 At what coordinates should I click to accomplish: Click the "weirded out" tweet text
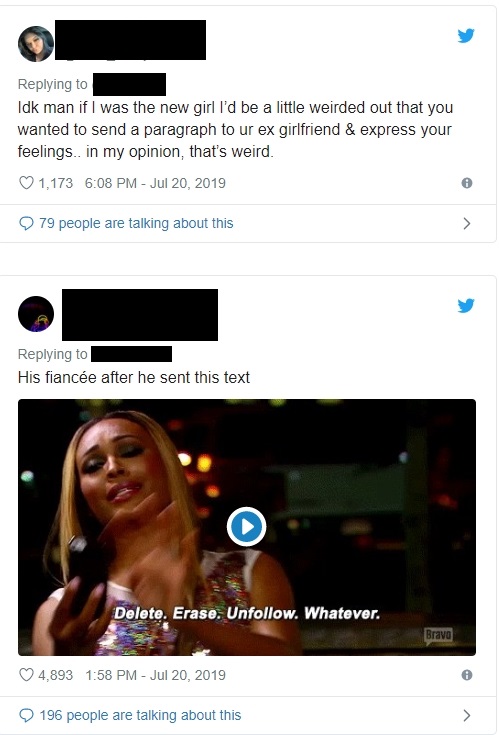pyautogui.click(x=235, y=129)
